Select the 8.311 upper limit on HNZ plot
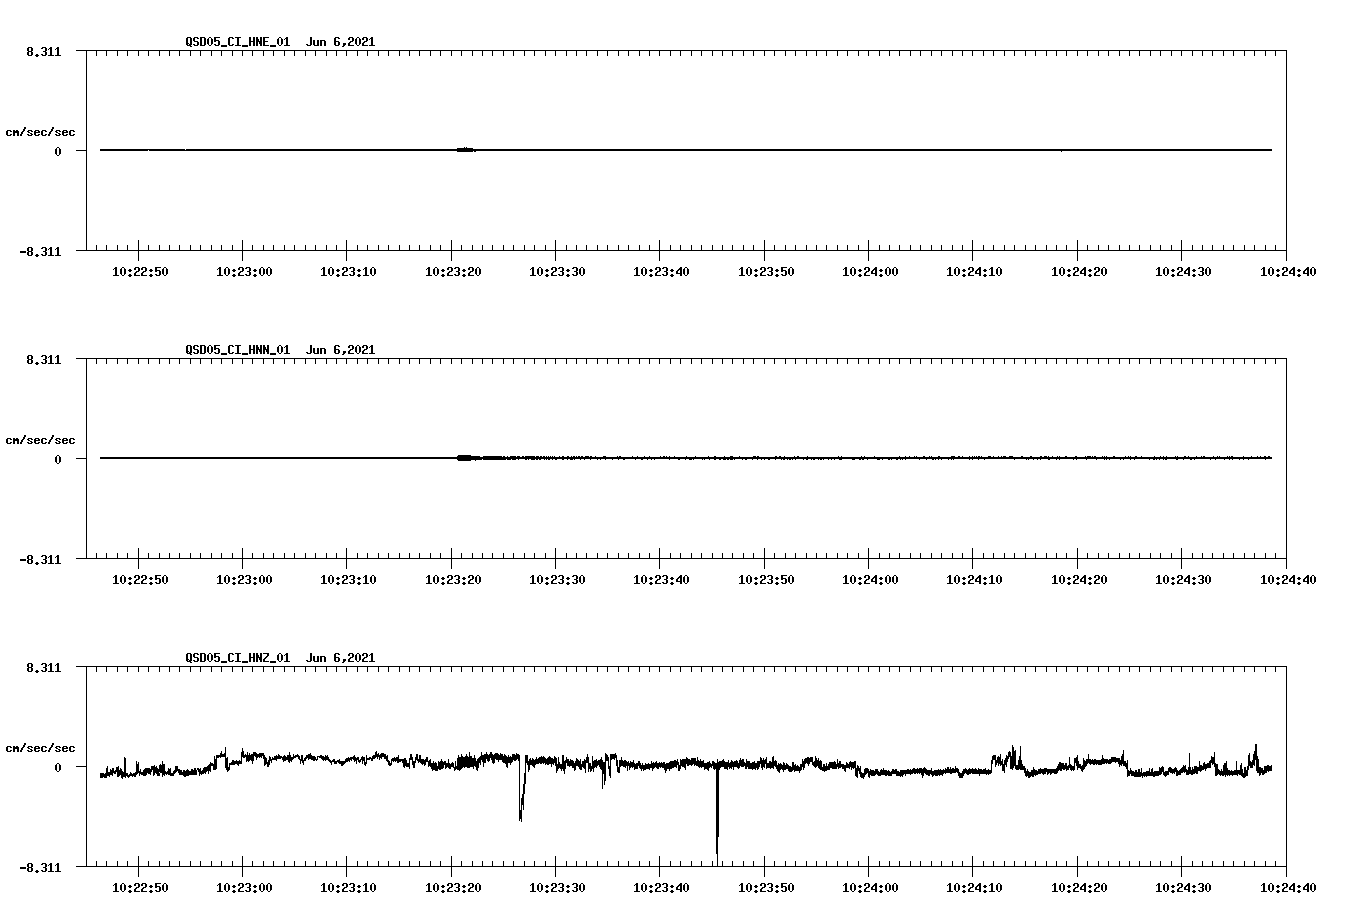This screenshot has width=1358, height=924. coord(43,667)
